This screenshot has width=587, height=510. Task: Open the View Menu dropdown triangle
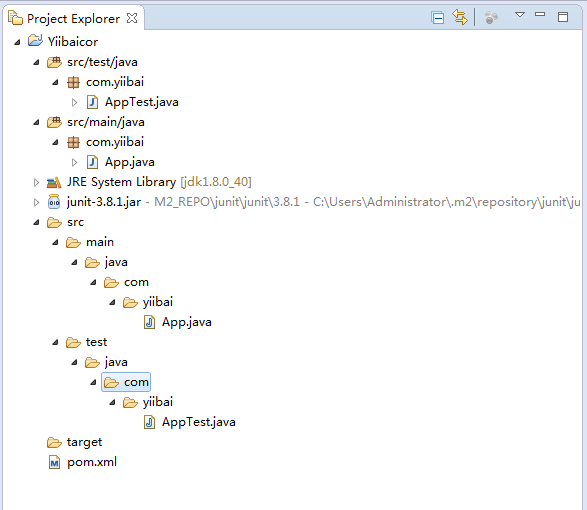(x=520, y=15)
